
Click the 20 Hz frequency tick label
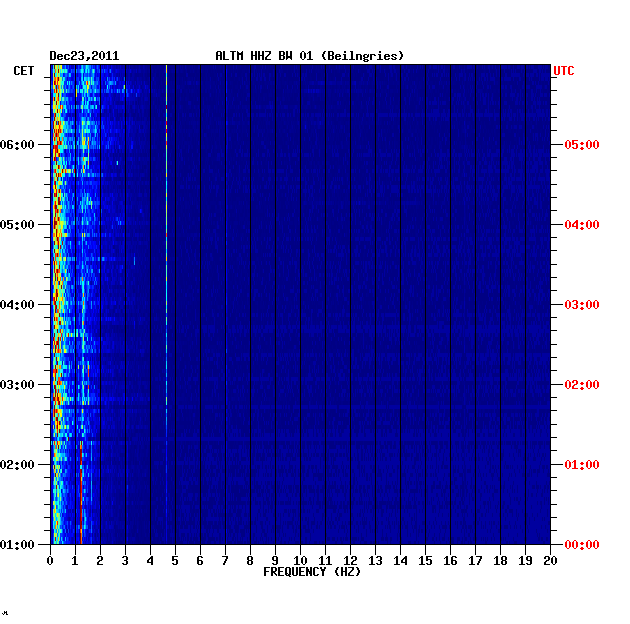tap(550, 561)
